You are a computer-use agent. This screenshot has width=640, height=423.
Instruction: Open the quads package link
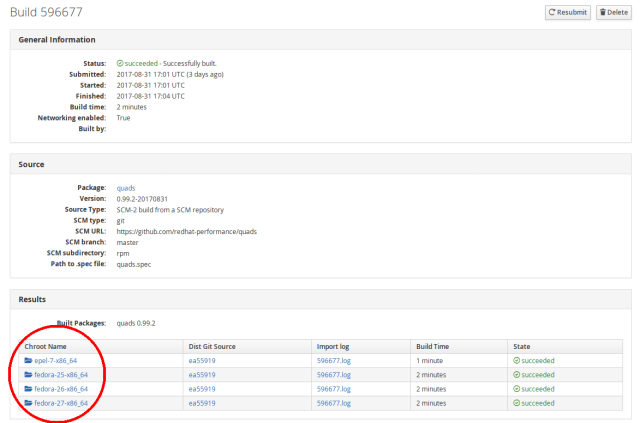coord(126,187)
